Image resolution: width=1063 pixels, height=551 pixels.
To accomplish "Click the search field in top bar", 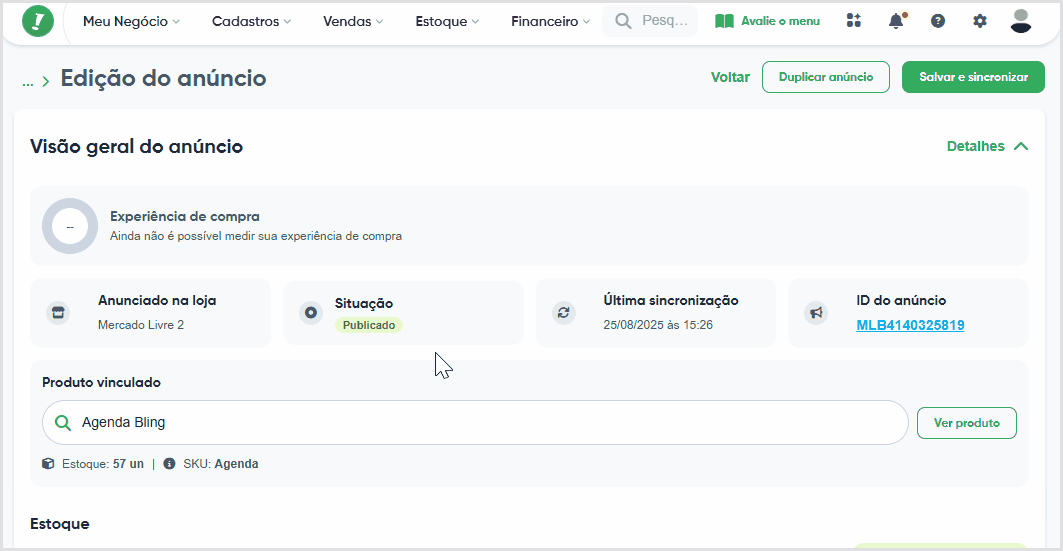I will [650, 21].
